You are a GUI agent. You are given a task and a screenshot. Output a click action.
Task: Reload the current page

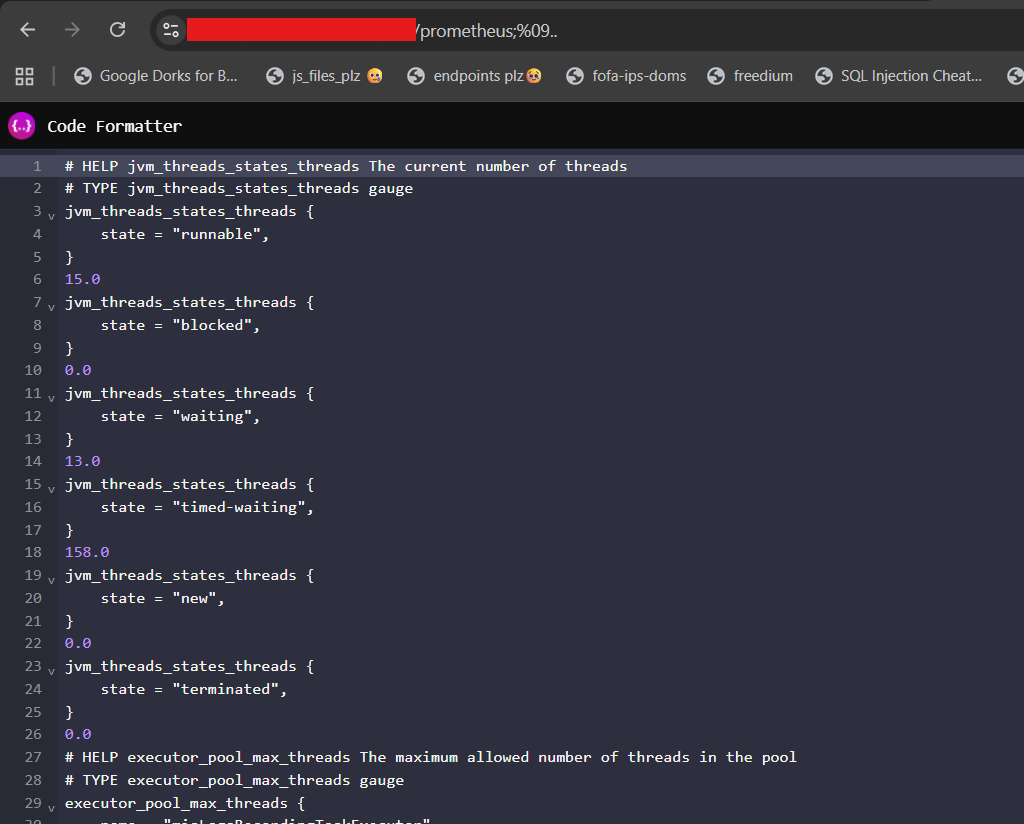(118, 30)
